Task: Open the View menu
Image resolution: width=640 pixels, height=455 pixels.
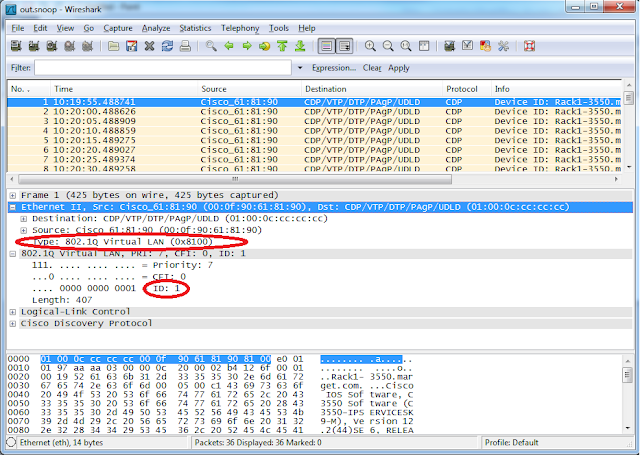Action: [65, 28]
